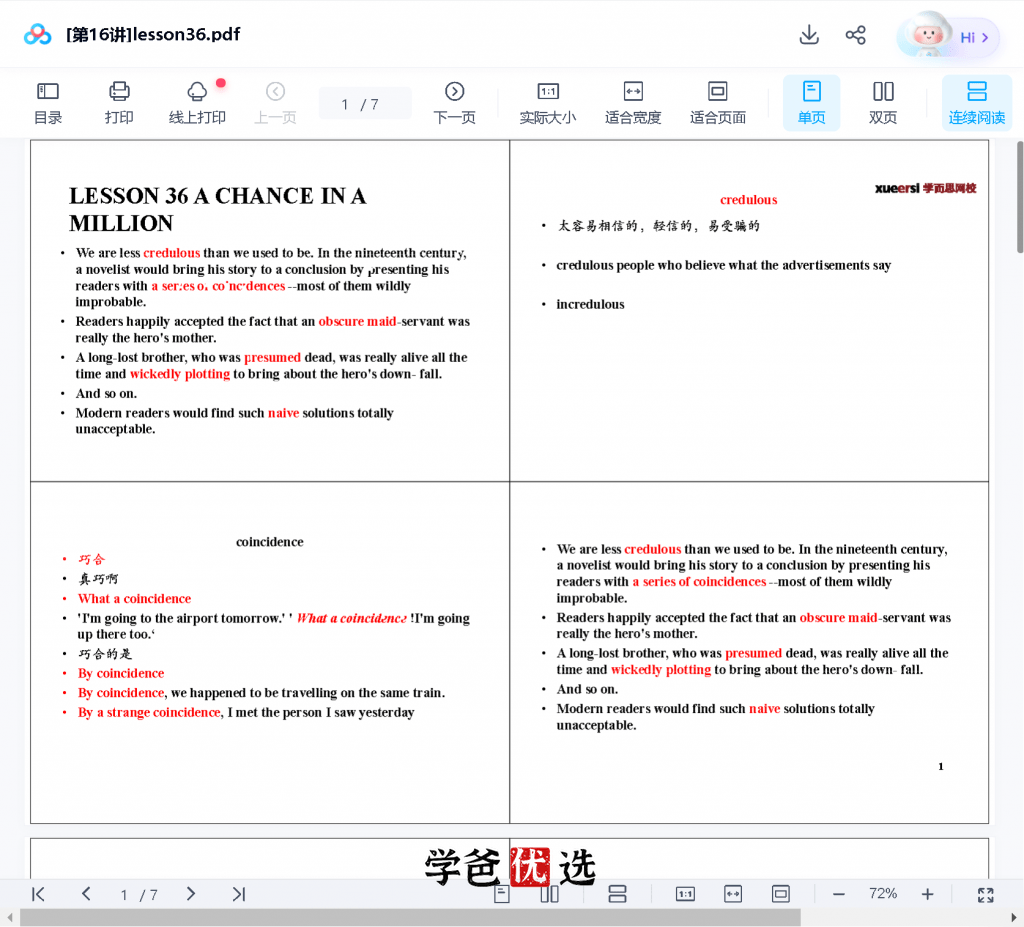
Task: Click the horizontal scrollbar right arrow
Action: pyautogui.click(x=1014, y=918)
